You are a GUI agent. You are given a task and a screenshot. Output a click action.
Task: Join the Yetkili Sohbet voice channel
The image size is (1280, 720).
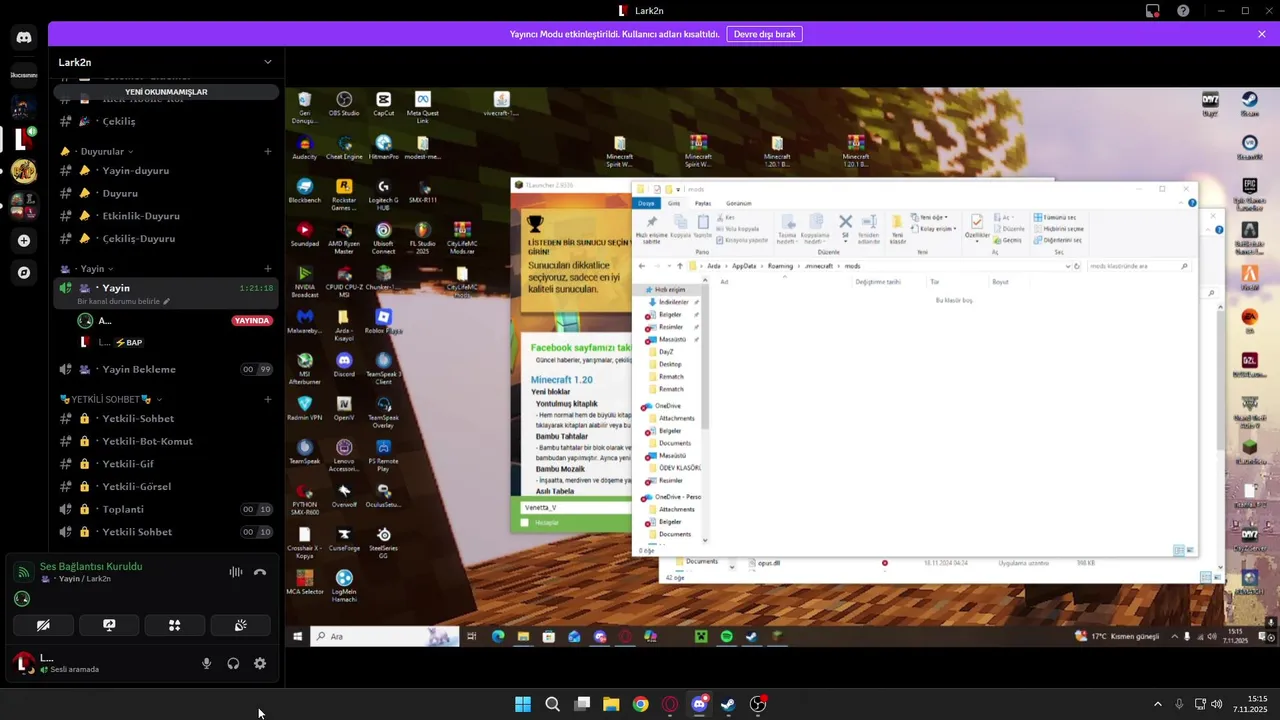click(x=166, y=531)
